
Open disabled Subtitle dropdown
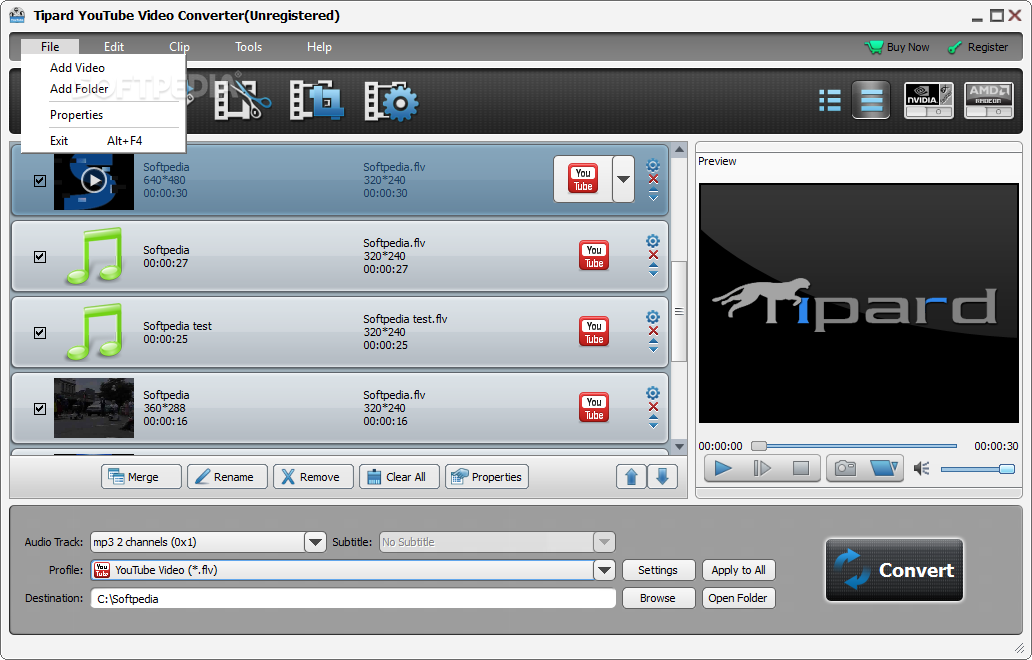pos(604,542)
